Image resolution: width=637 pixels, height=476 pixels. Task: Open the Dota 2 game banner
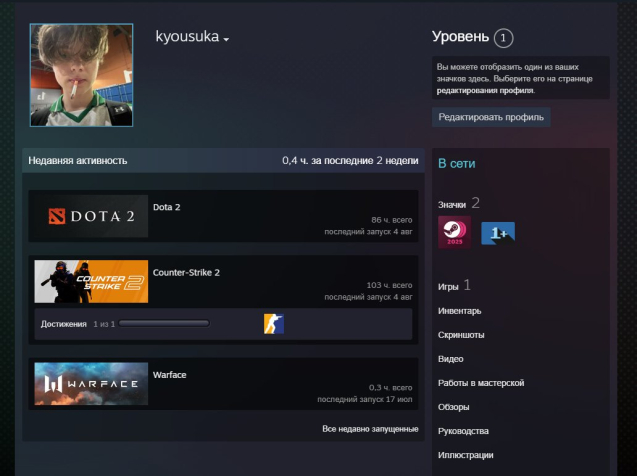[91, 216]
